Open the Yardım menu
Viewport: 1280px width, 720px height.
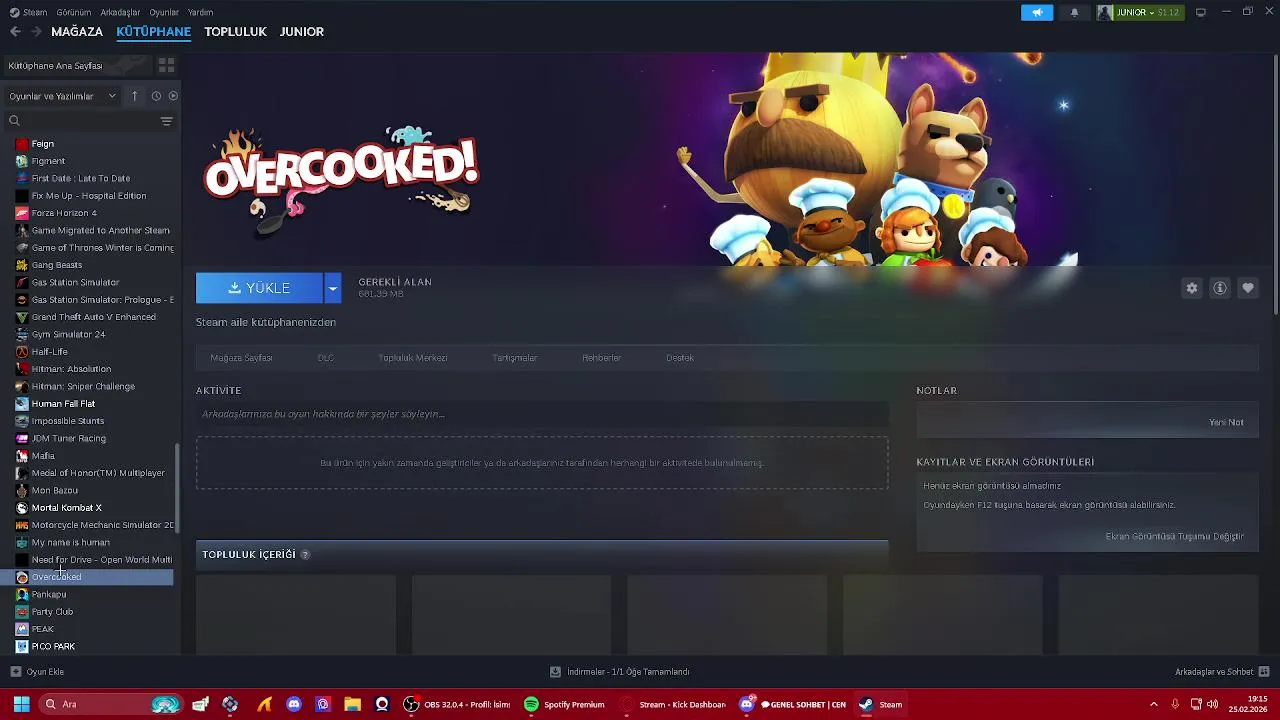pos(200,12)
